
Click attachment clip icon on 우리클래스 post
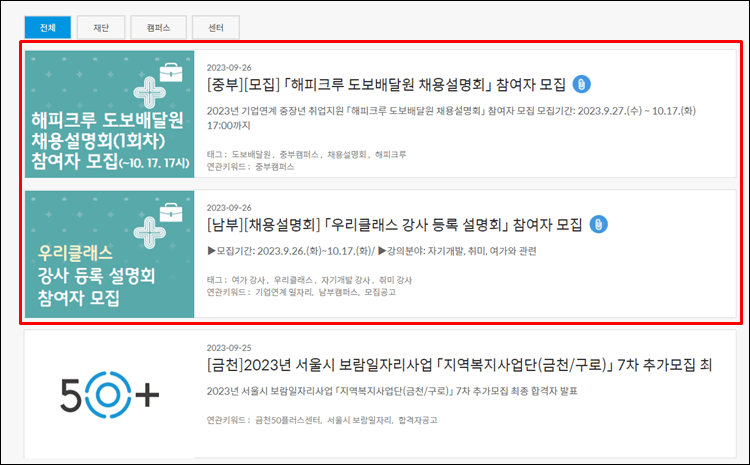(598, 224)
